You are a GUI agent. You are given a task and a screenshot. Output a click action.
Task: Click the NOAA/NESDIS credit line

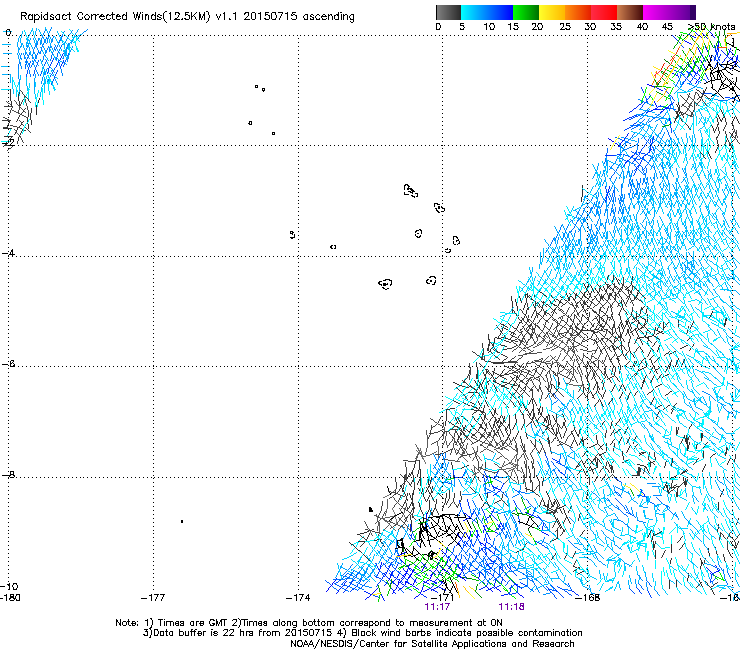pos(432,644)
